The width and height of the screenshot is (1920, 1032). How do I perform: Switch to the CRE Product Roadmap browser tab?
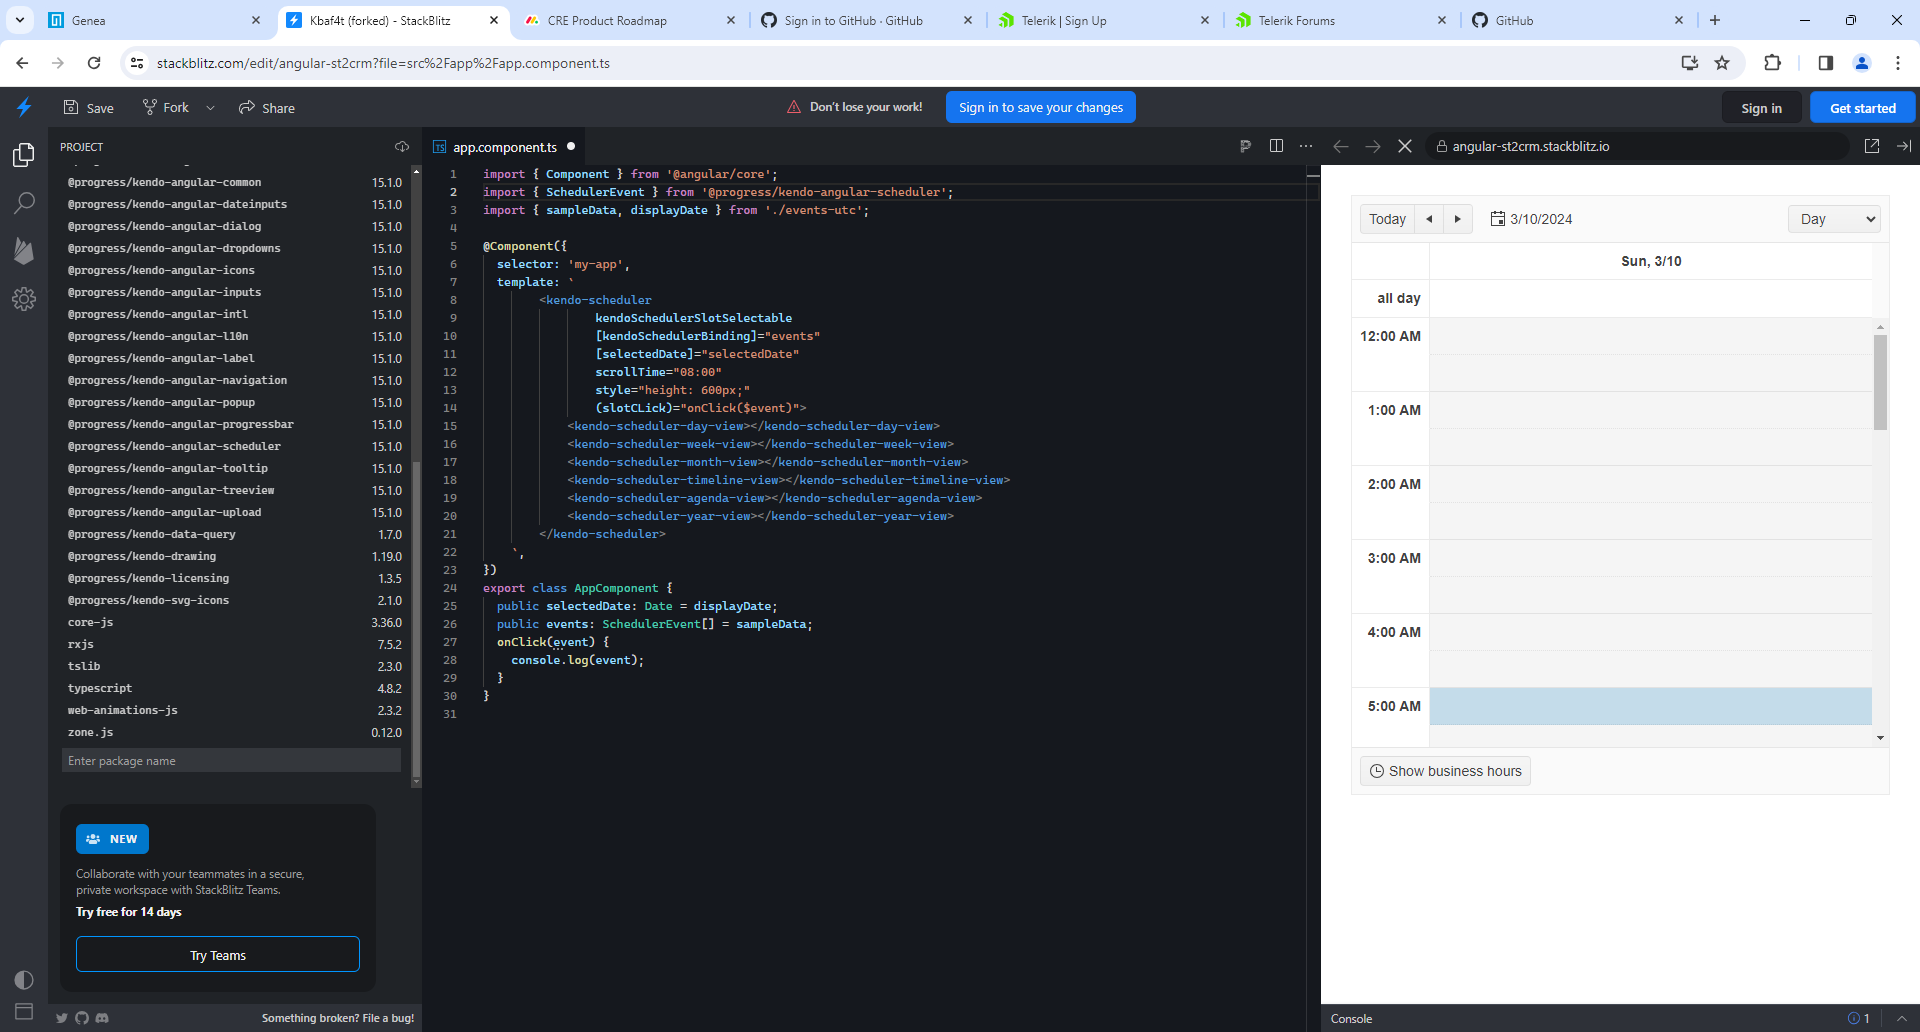pos(607,20)
